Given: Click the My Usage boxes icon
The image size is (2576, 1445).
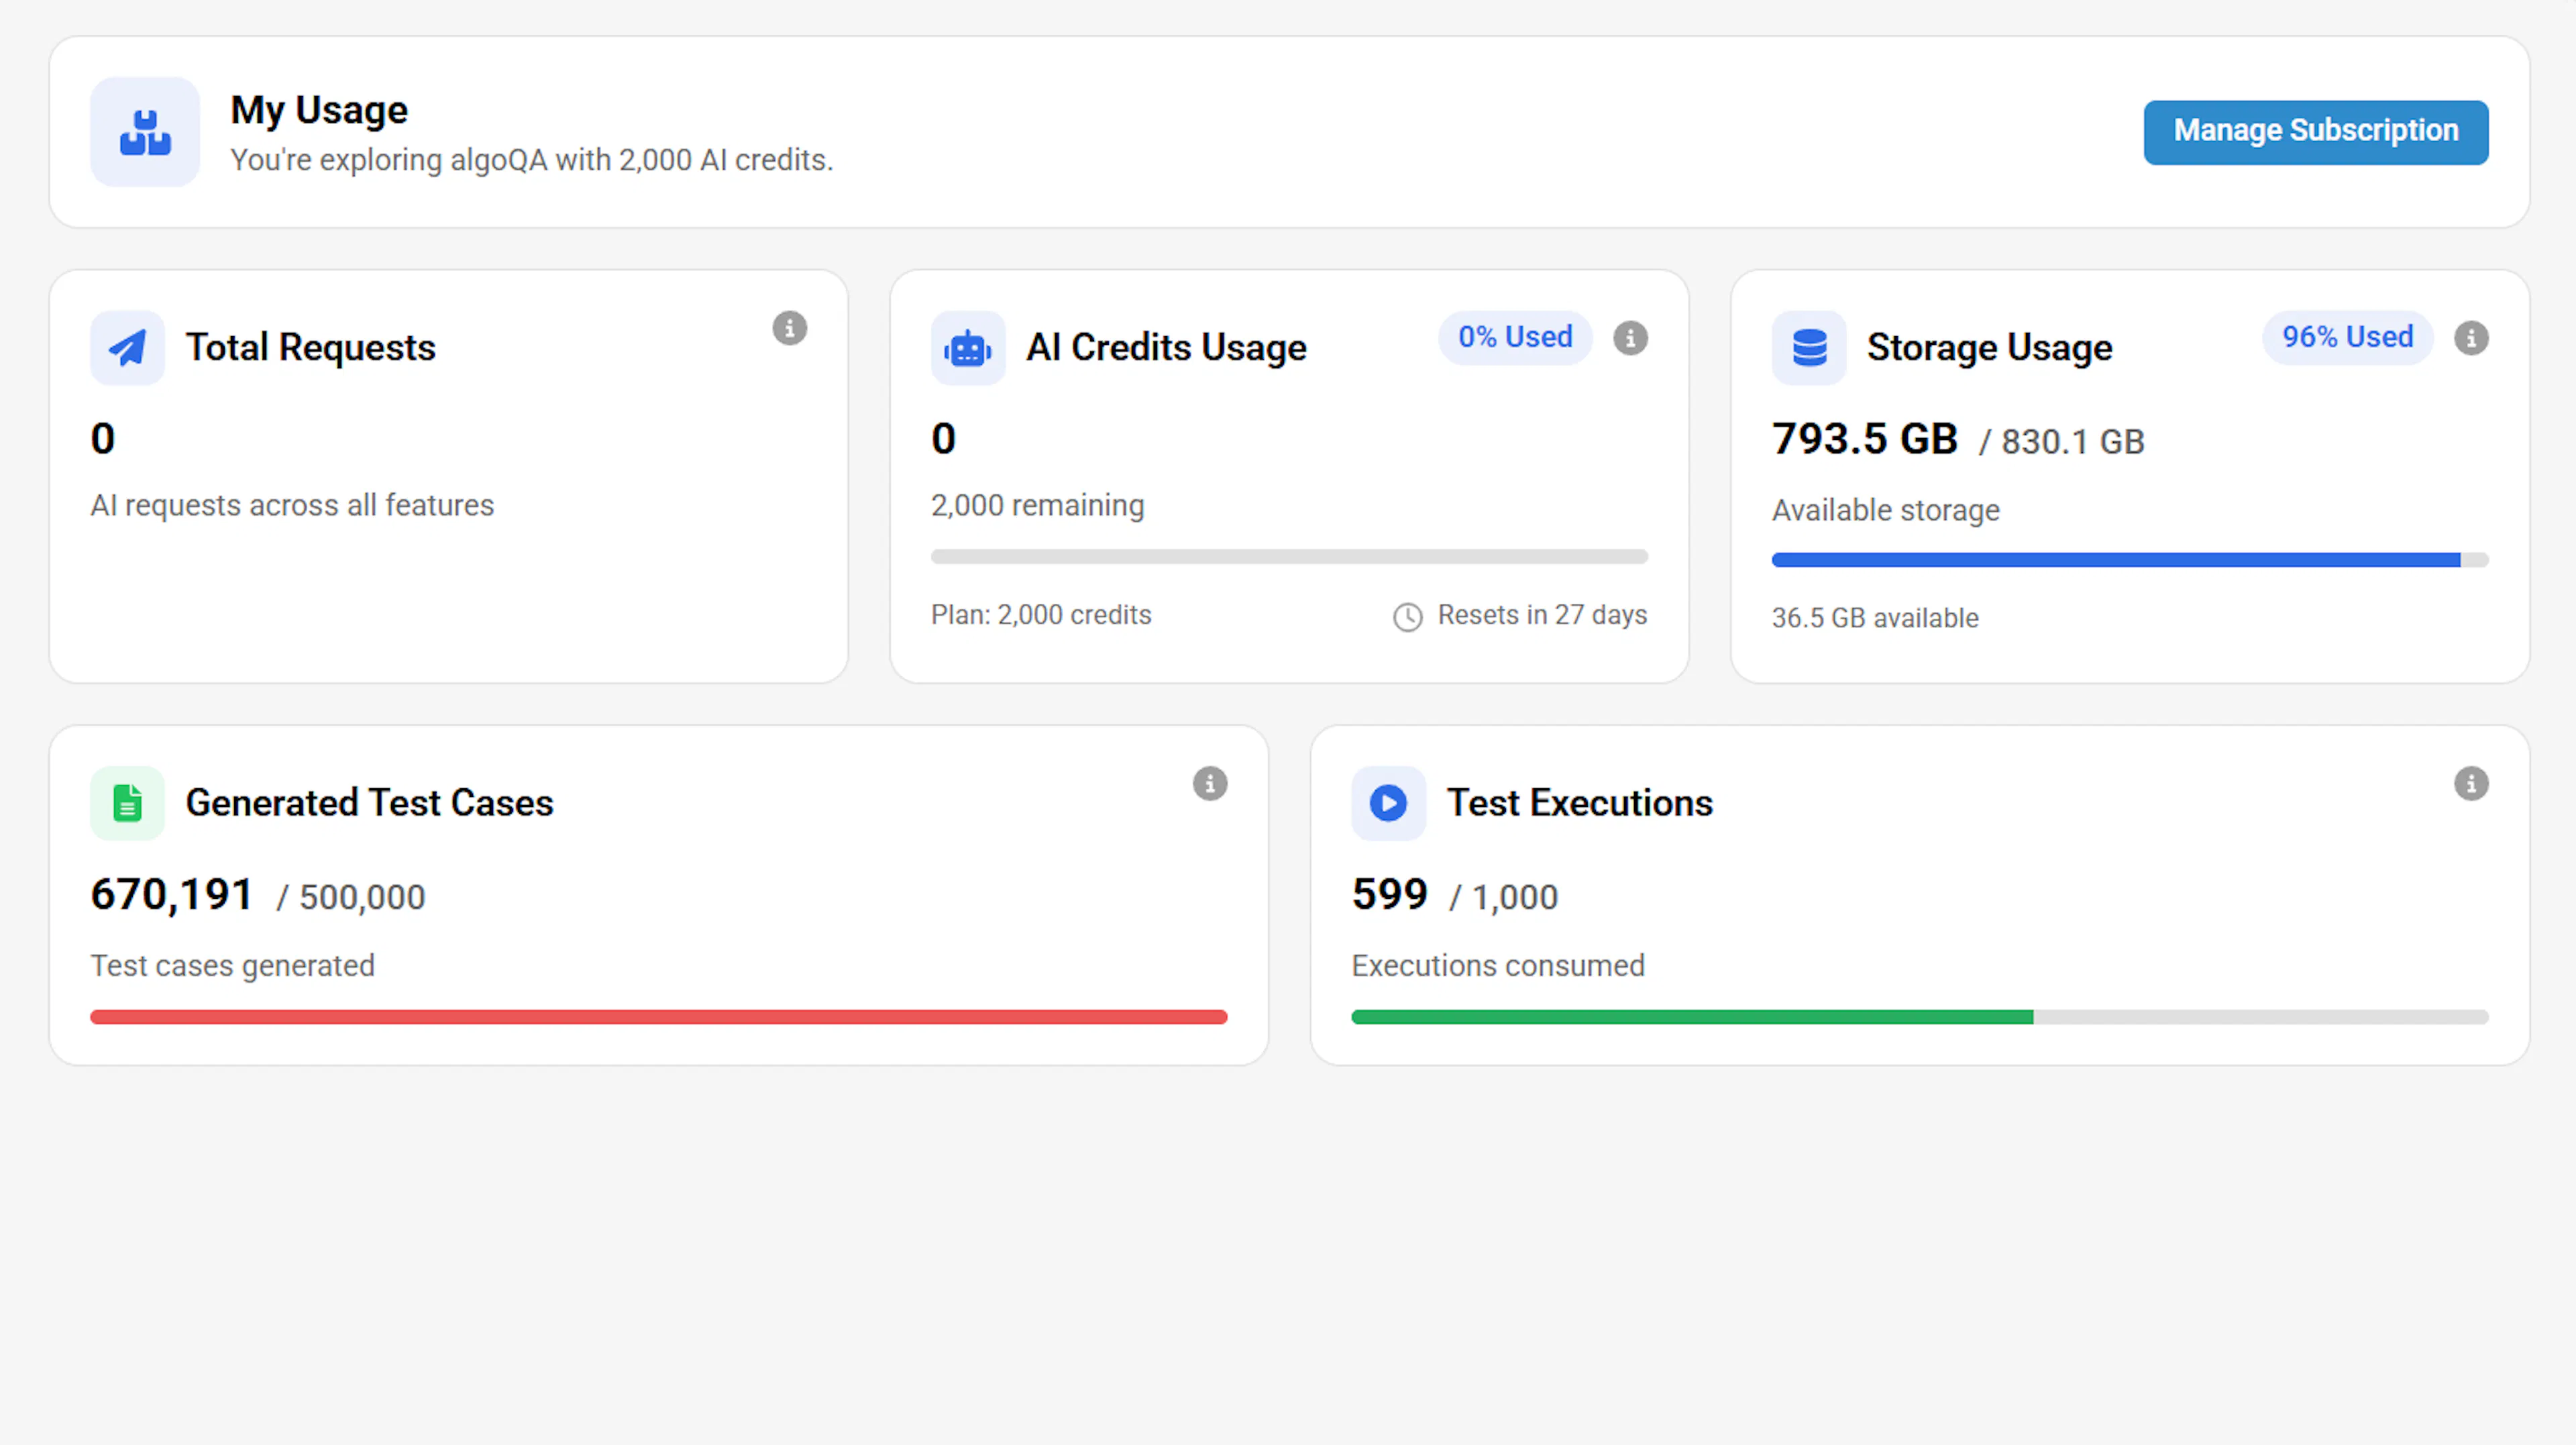Looking at the screenshot, I should pos(145,132).
